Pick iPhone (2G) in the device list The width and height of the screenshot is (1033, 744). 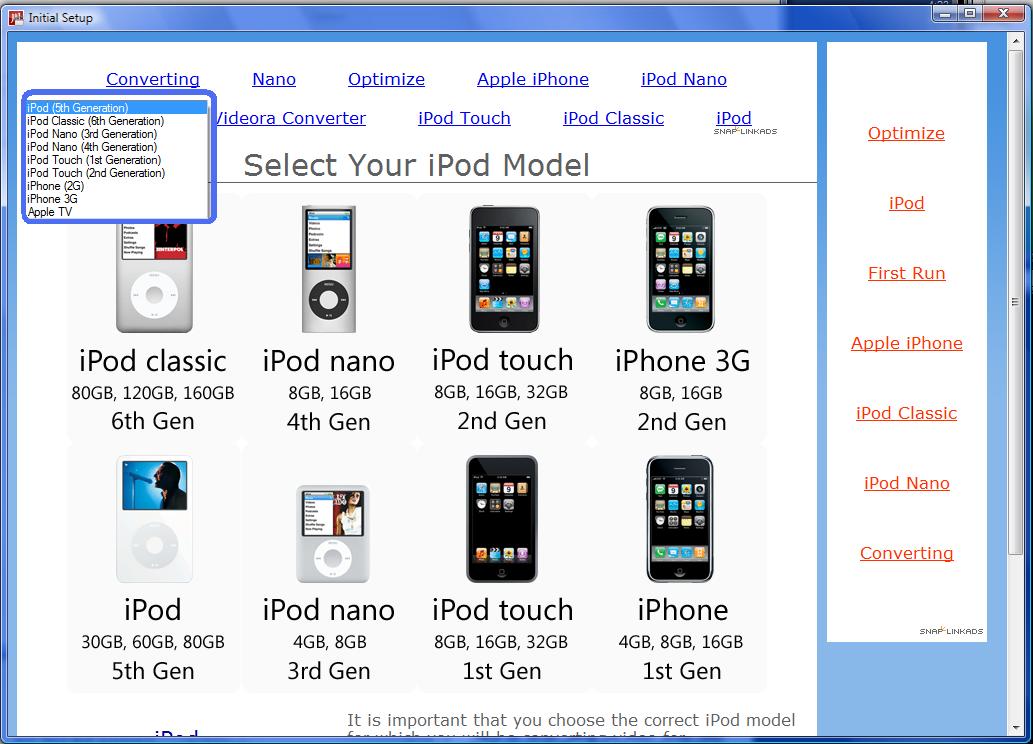pos(117,186)
